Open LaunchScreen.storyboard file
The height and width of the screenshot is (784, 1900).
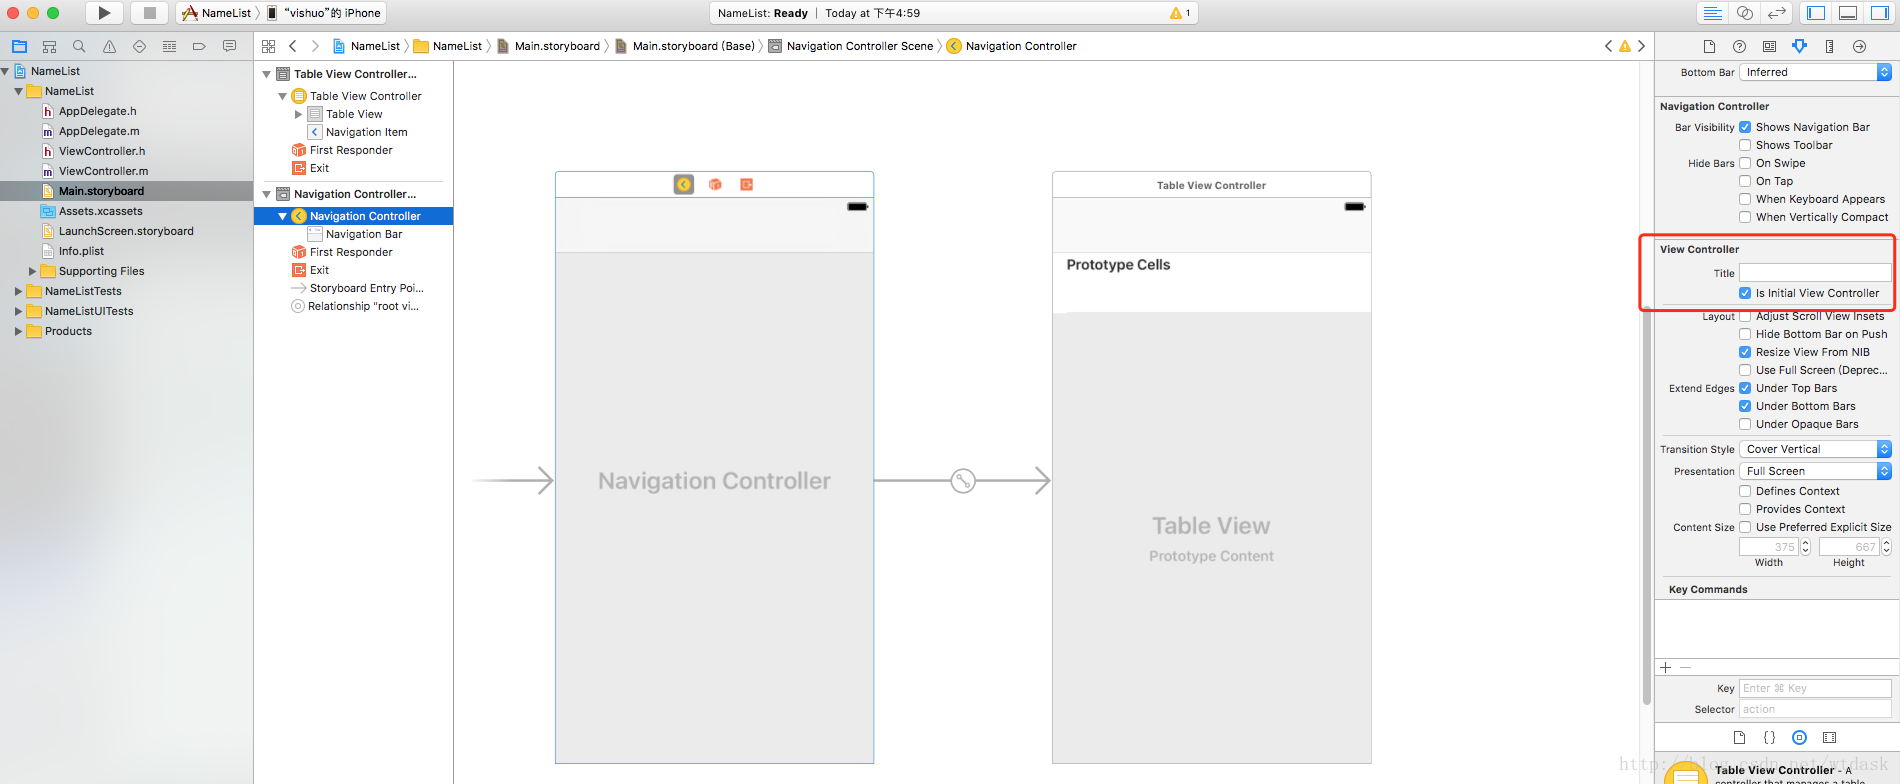[126, 231]
